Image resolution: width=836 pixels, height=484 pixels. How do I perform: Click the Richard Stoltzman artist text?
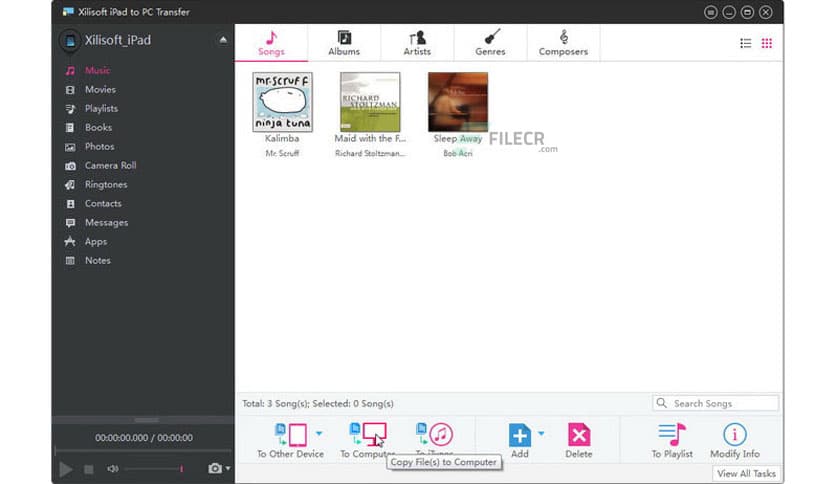pyautogui.click(x=370, y=154)
